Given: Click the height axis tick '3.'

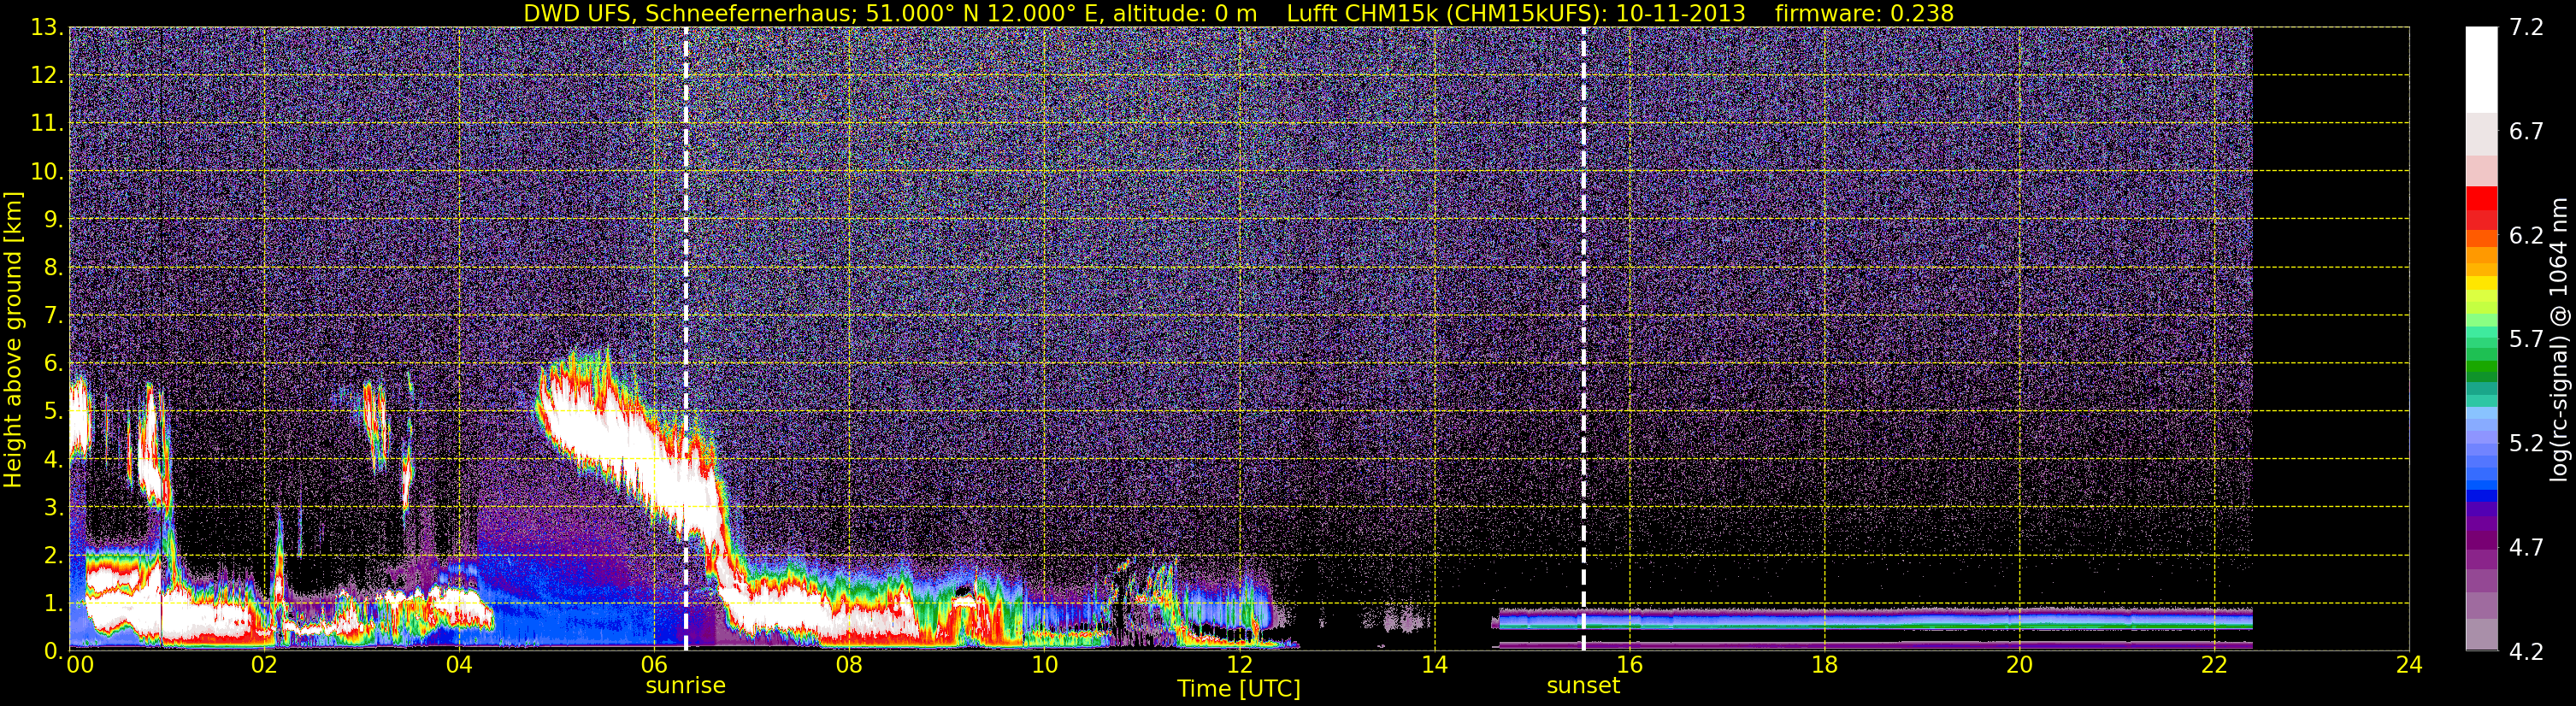Looking at the screenshot, I should click(x=52, y=508).
